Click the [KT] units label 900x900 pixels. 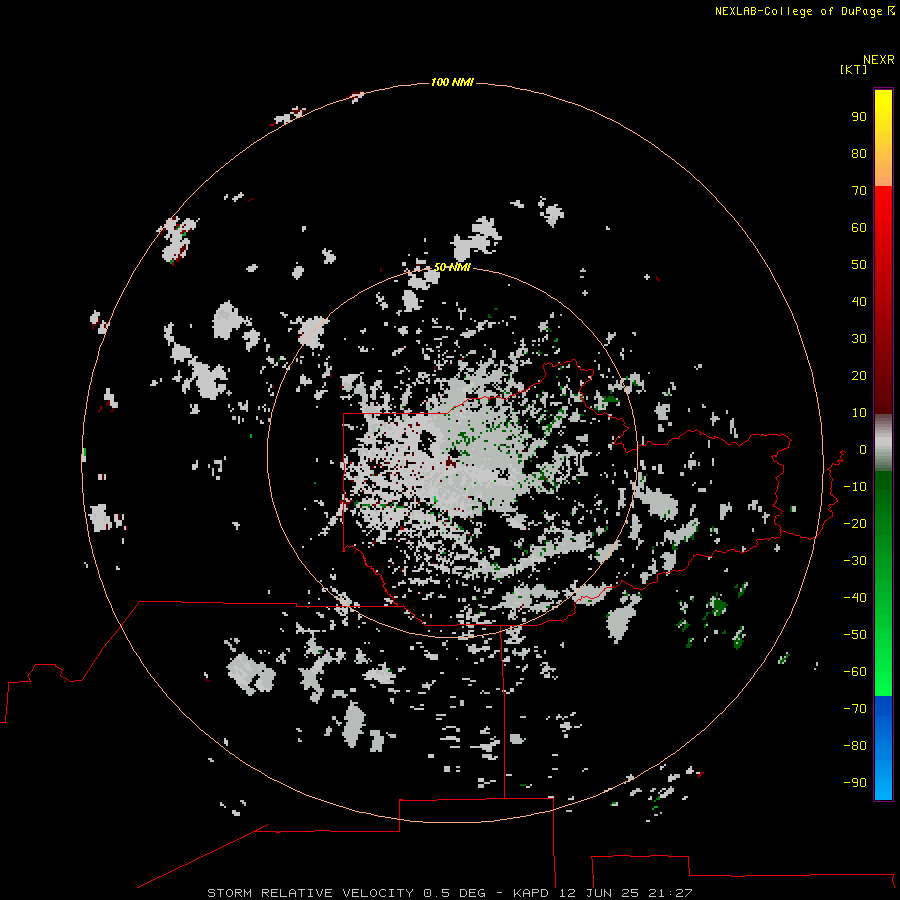[x=853, y=70]
